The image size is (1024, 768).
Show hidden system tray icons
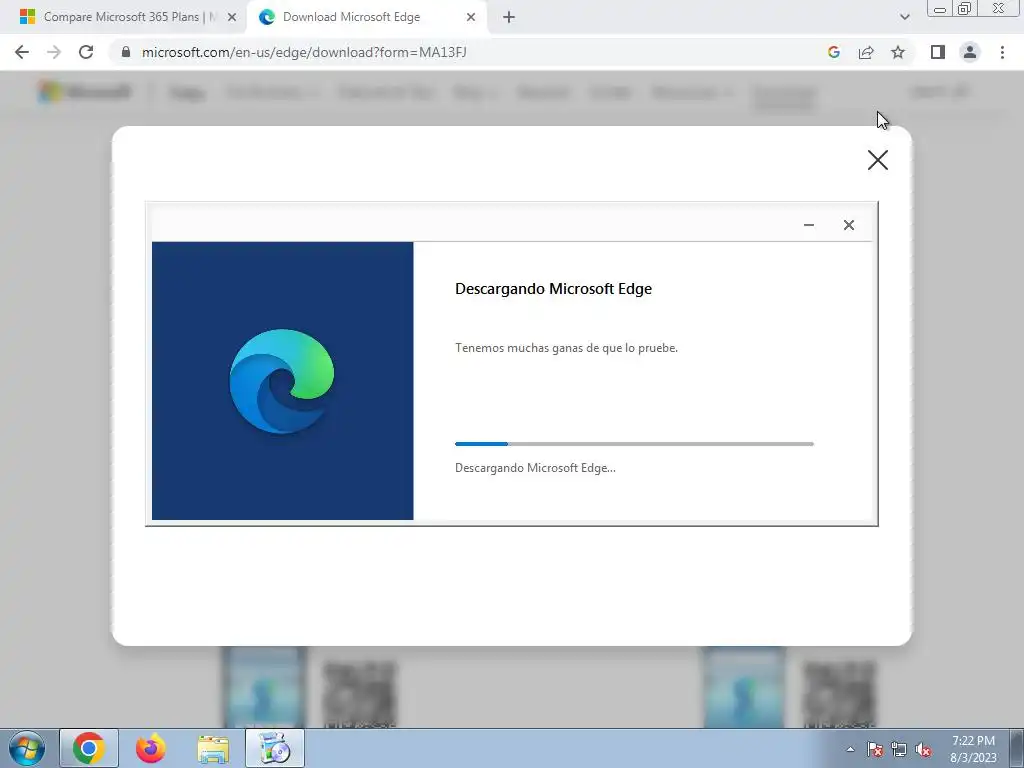tap(850, 749)
